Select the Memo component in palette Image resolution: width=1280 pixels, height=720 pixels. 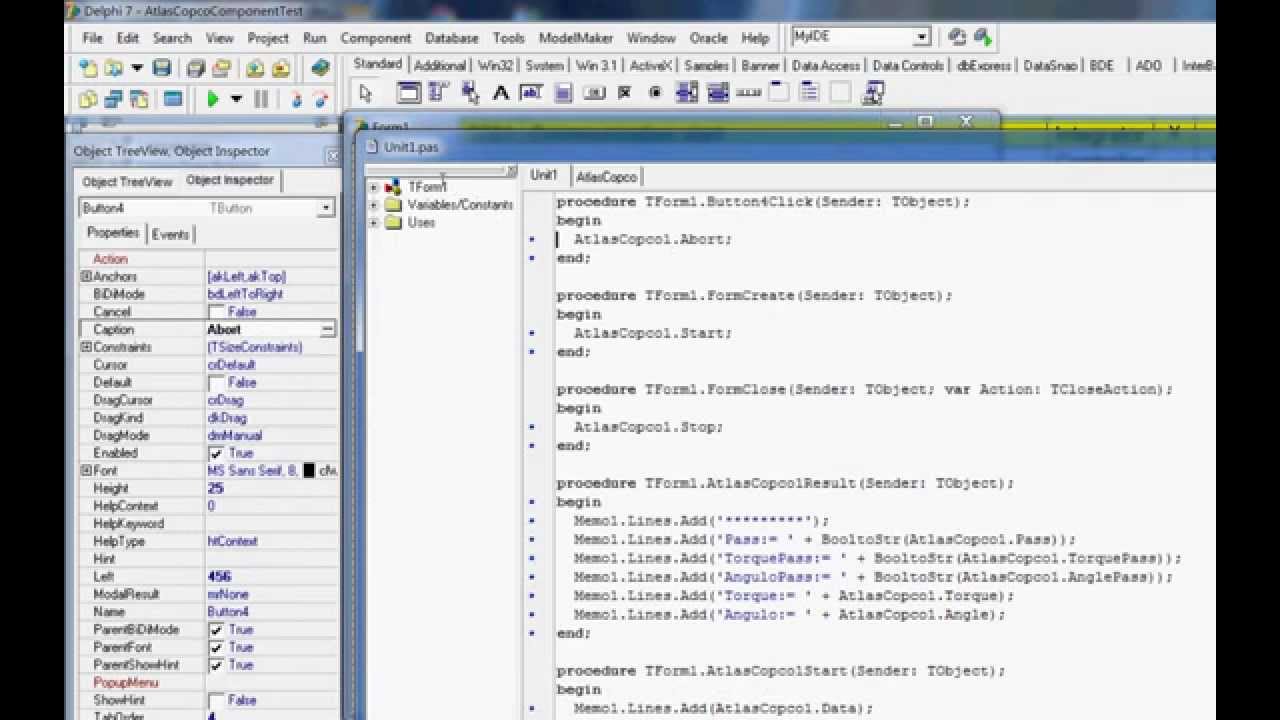563,93
